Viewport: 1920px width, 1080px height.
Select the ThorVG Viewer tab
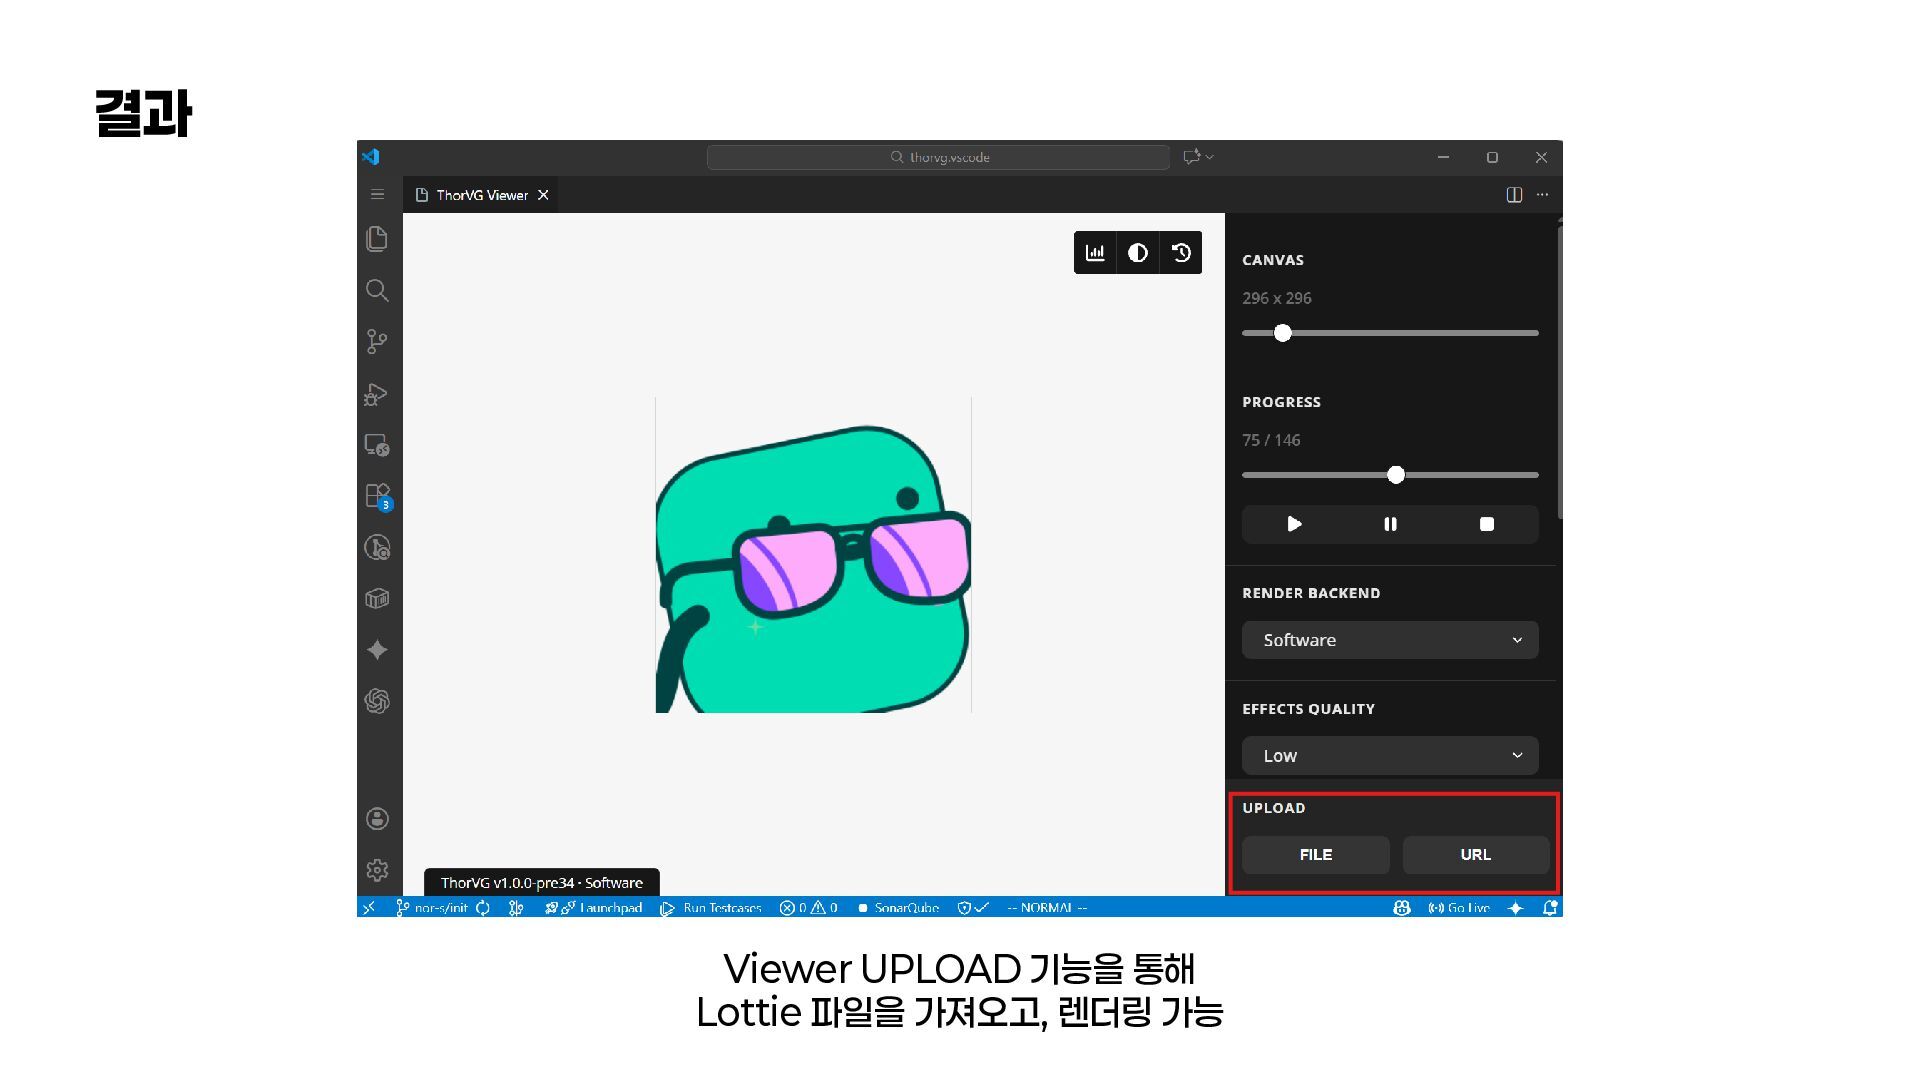point(481,195)
